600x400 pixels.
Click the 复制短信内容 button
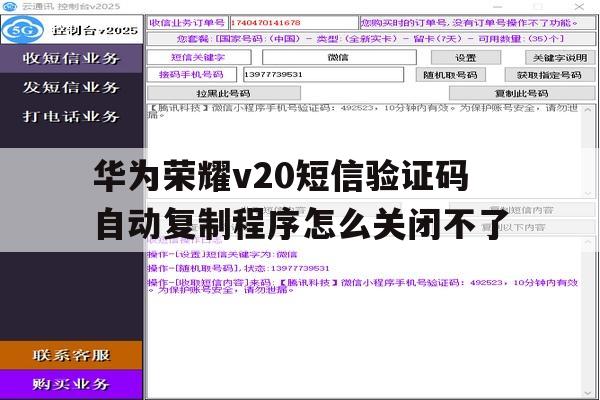pos(522,210)
